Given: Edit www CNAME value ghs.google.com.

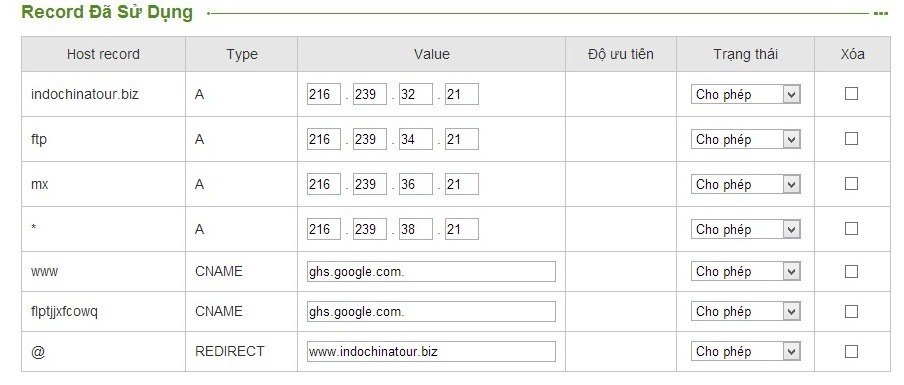Looking at the screenshot, I should point(431,271).
